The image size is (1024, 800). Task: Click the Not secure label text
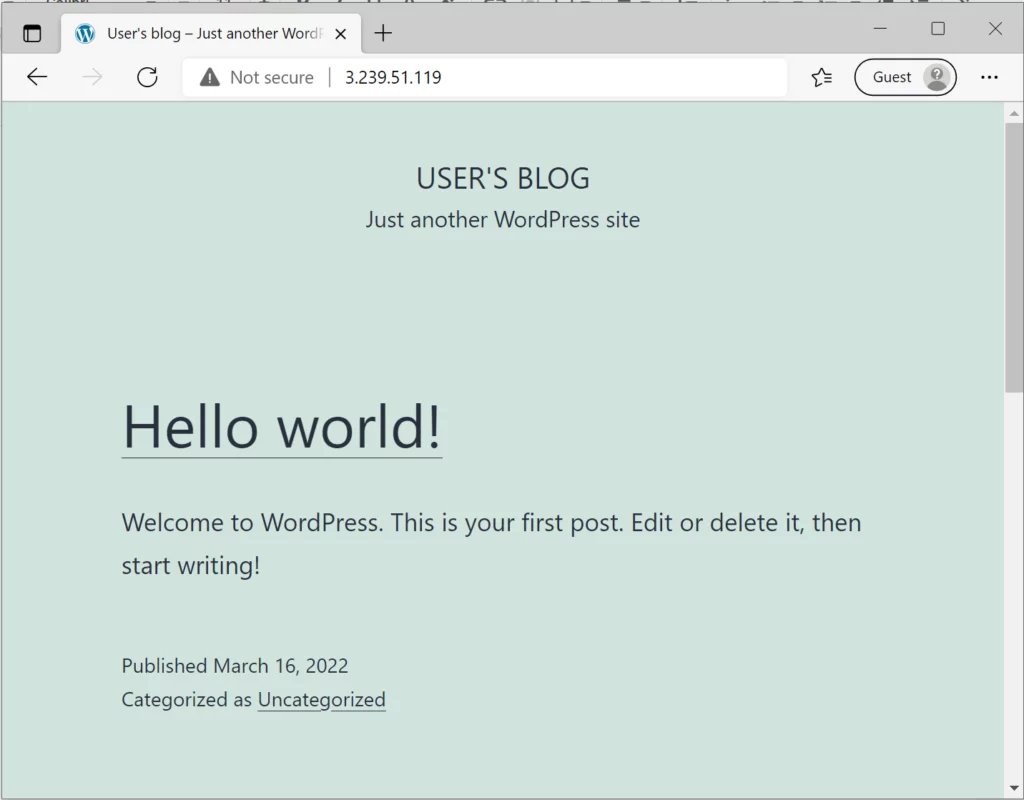click(272, 77)
